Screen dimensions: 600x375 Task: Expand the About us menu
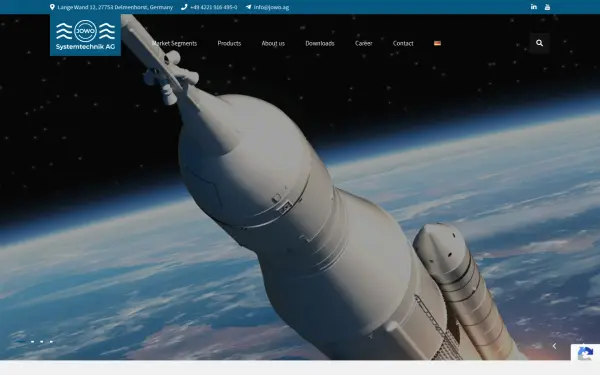click(x=273, y=43)
